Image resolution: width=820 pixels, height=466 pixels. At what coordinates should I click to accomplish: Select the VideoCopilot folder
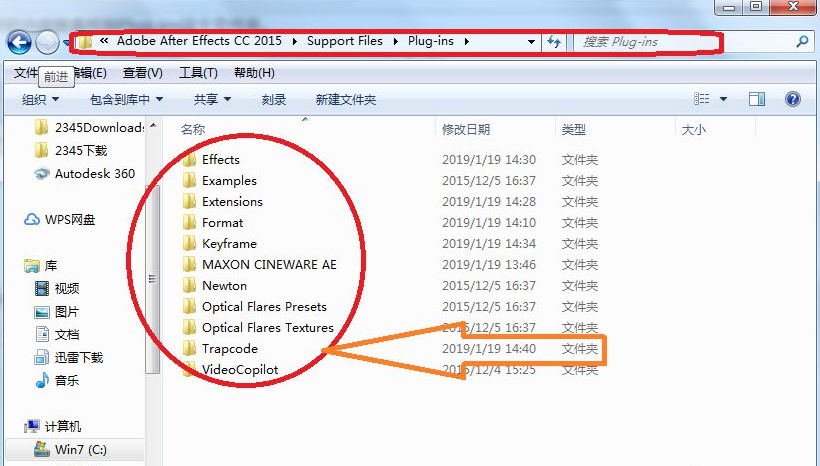click(240, 369)
